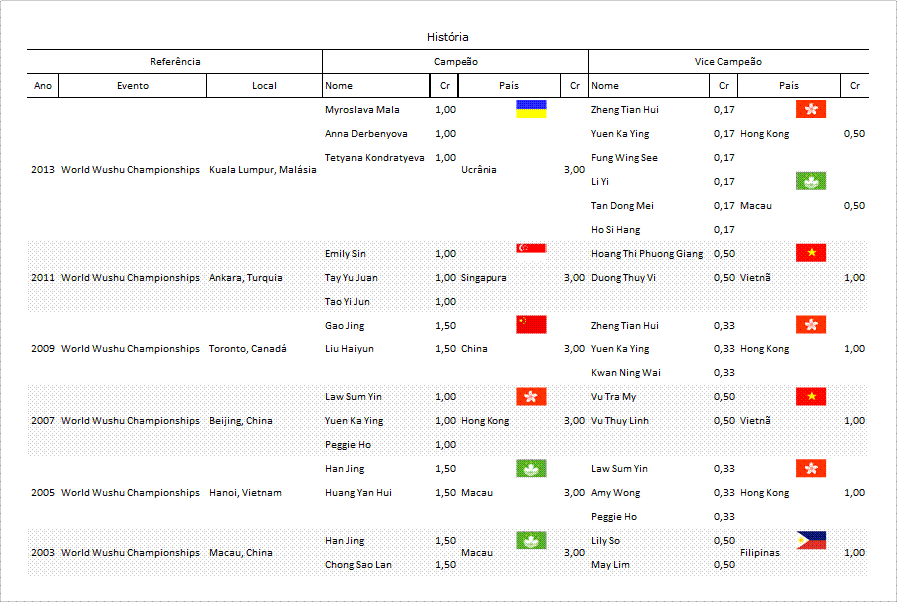Viewport: 897px width, 603px height.
Task: Click the Toronto, Canadá location cell
Action: tap(248, 349)
